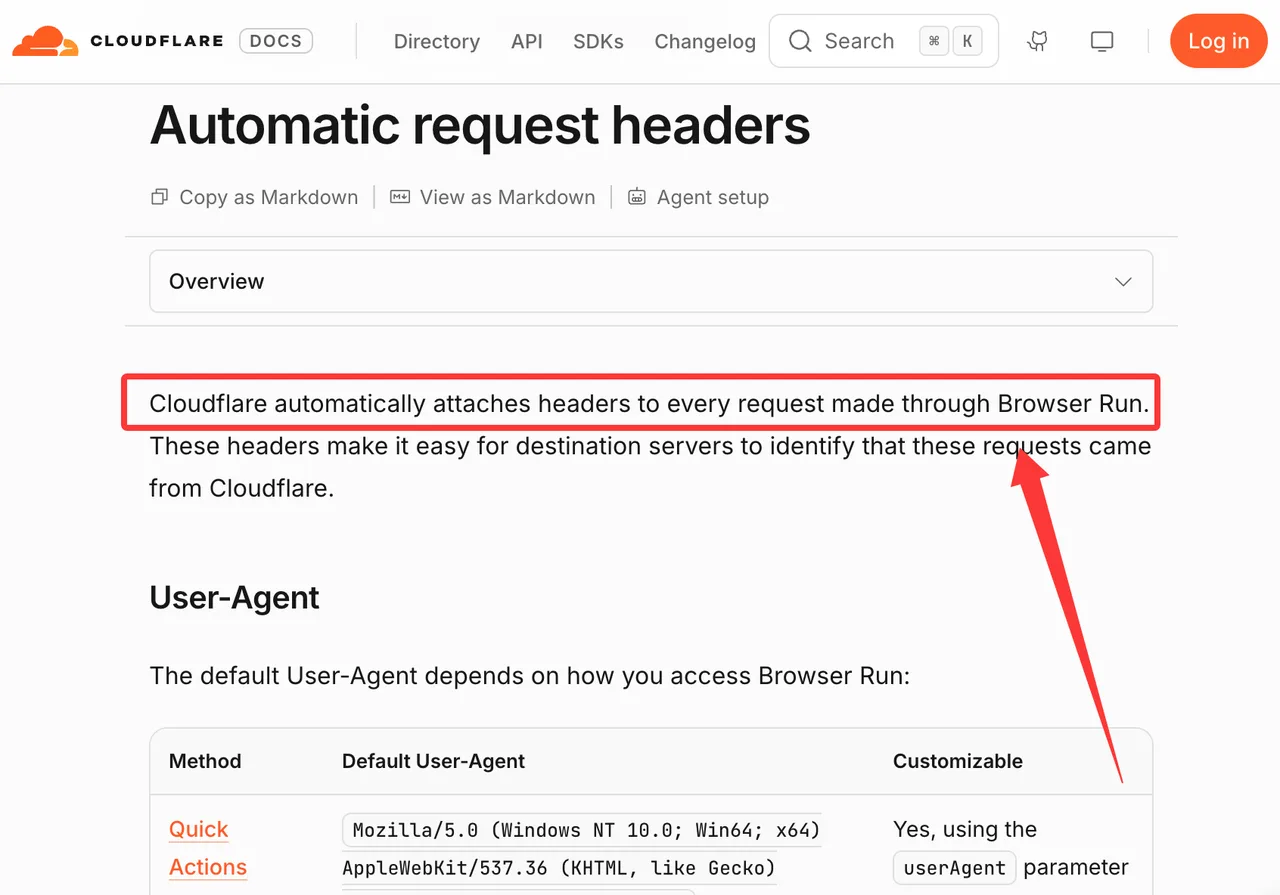1280x895 pixels.
Task: Click the sentence starting "The default User-Agent depends"
Action: [x=530, y=676]
